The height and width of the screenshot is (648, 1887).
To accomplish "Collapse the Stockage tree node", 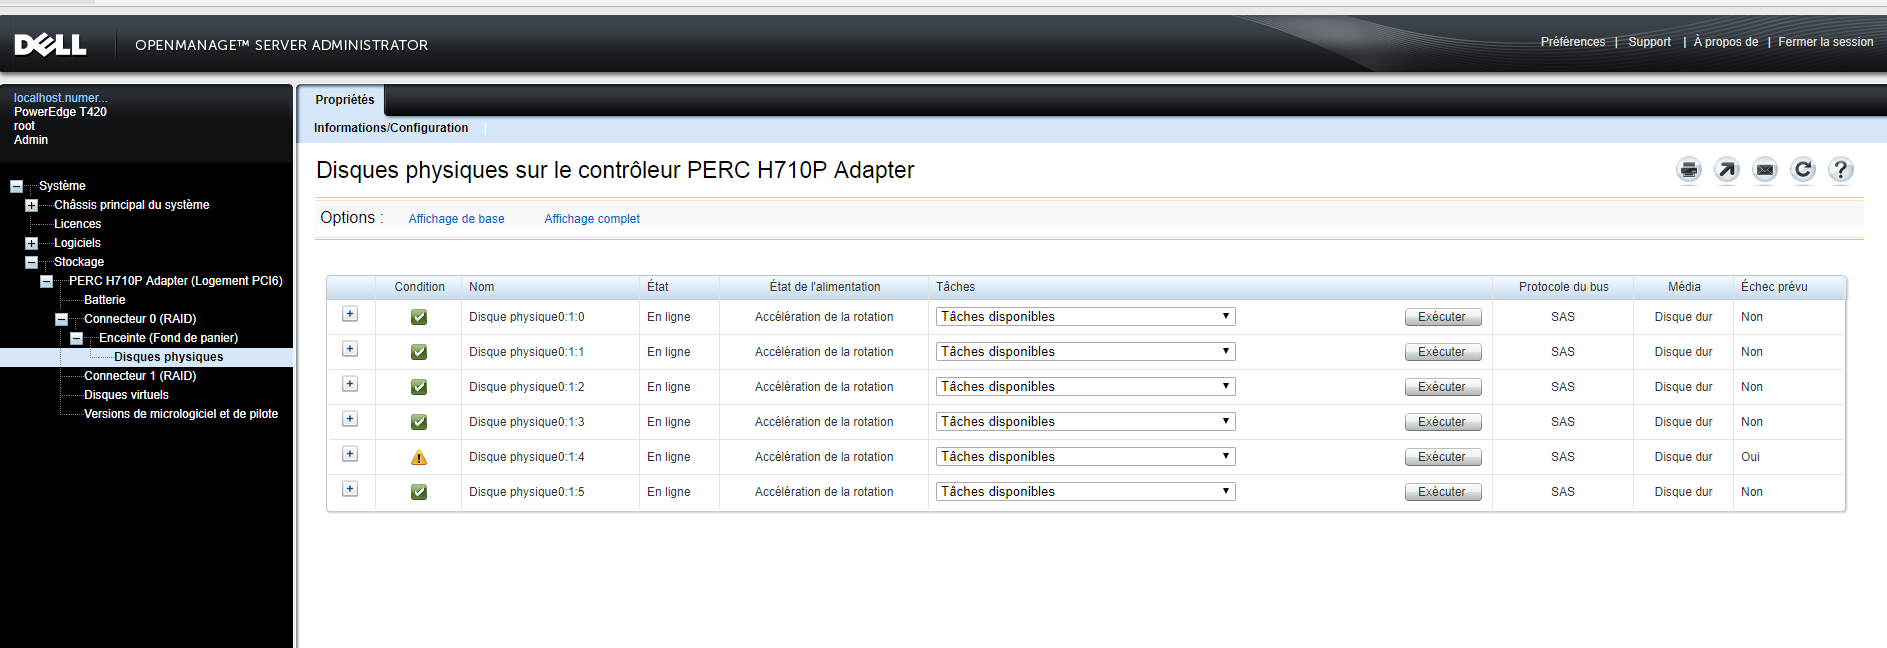I will 31,262.
